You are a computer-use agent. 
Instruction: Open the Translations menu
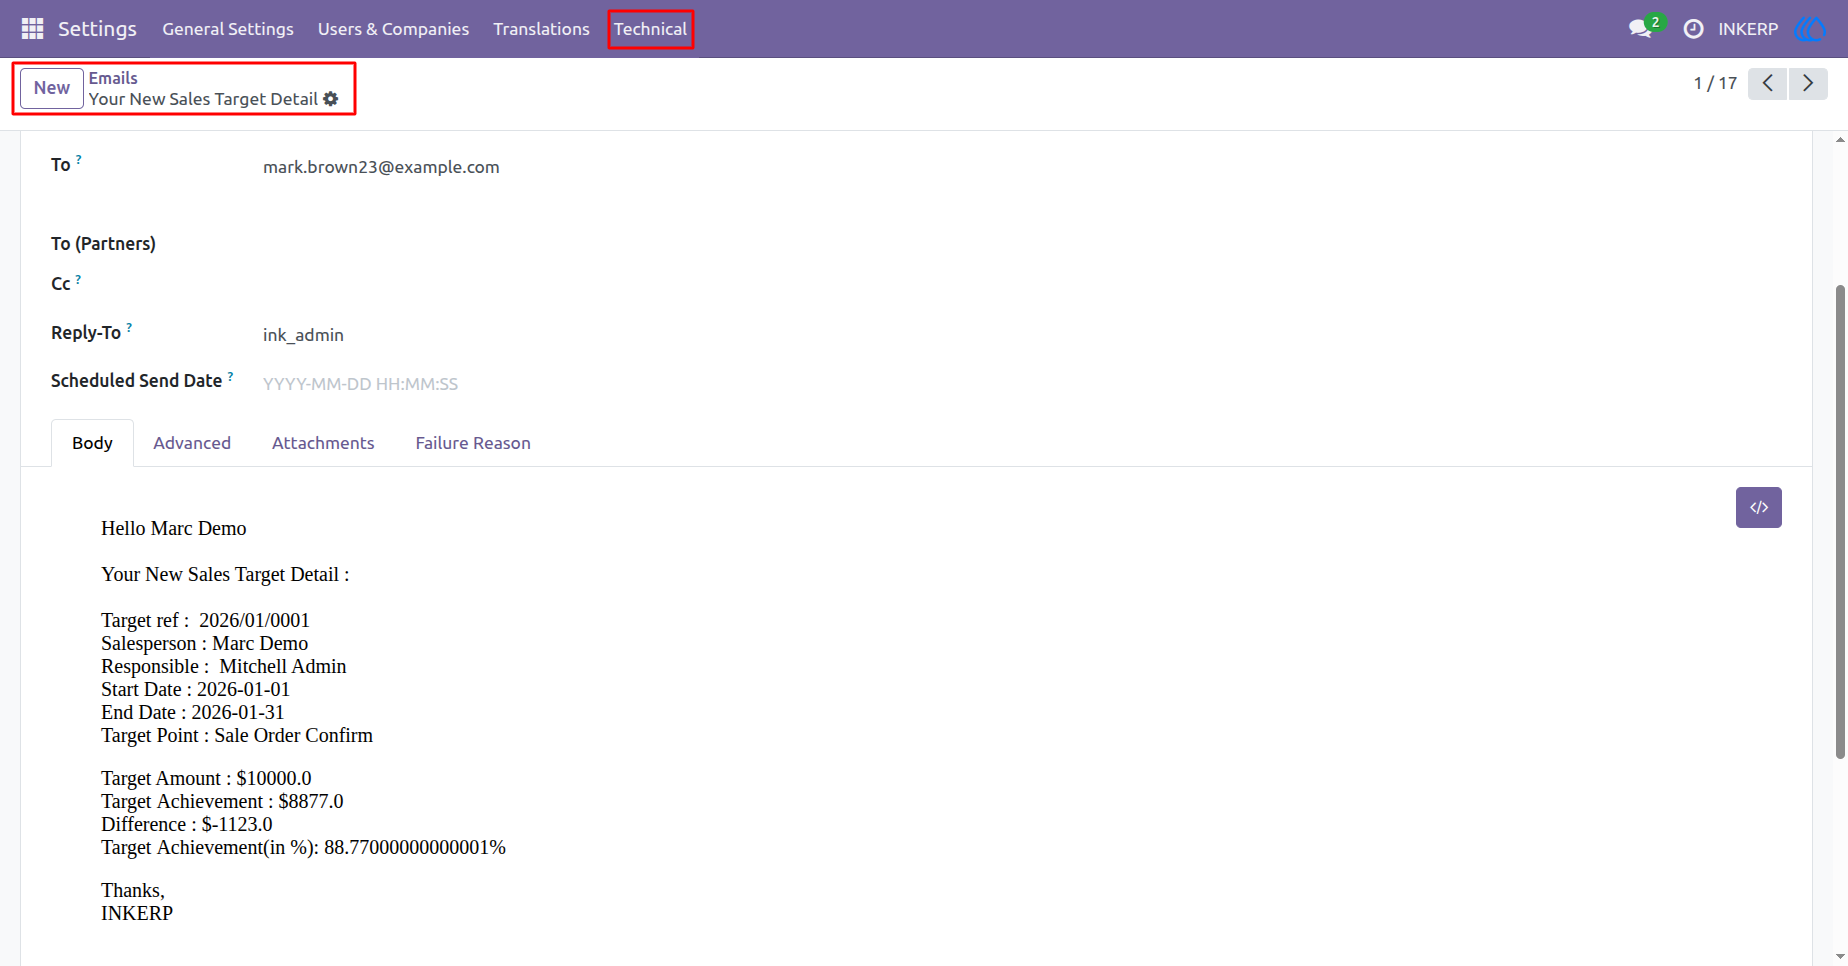(x=541, y=29)
